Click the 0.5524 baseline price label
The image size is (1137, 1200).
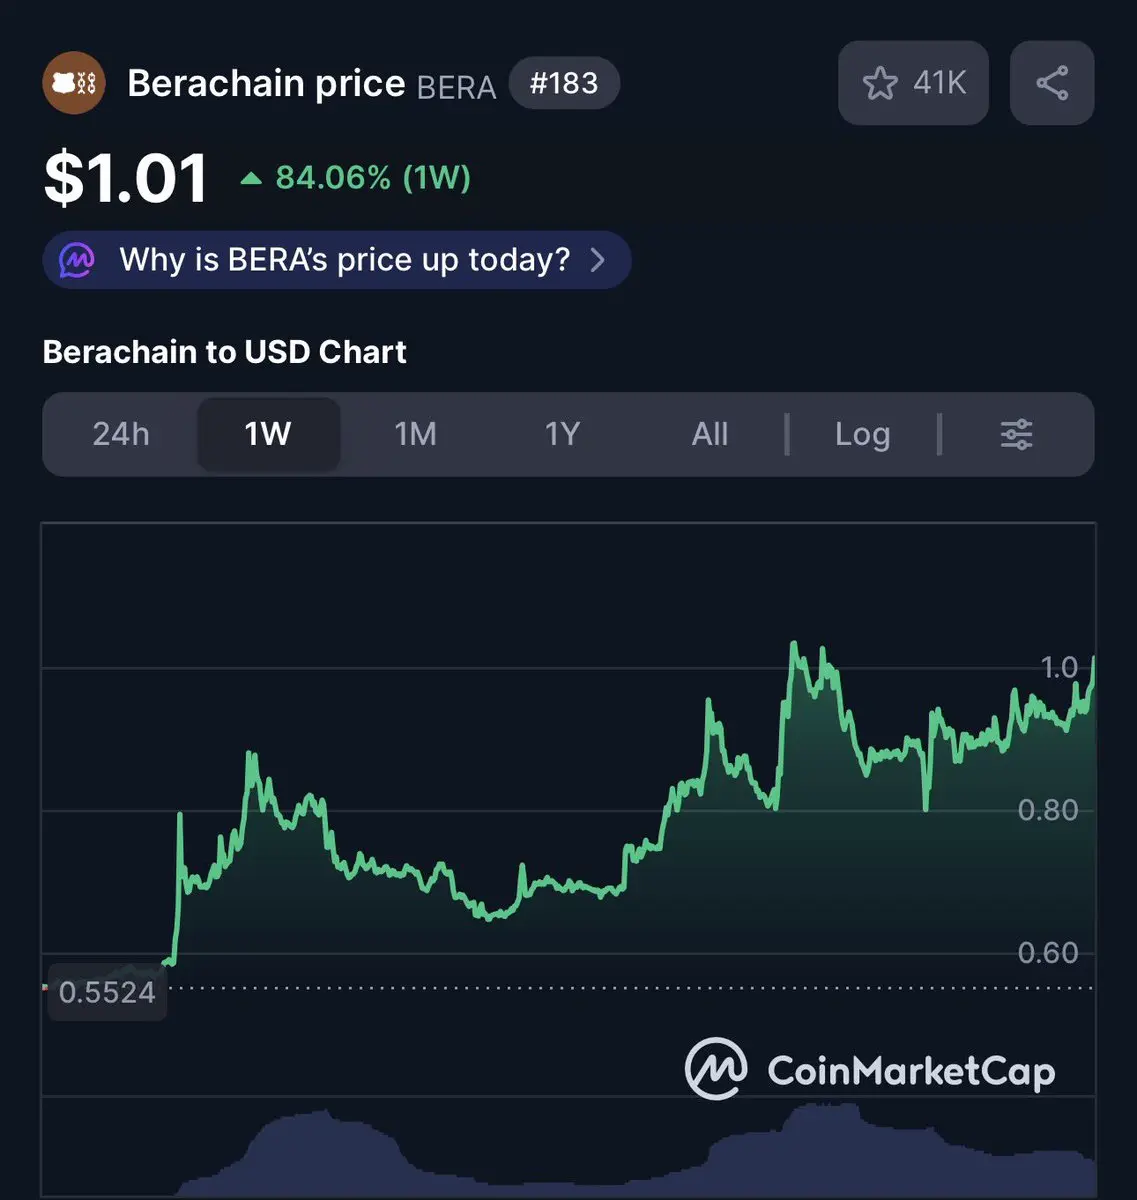(107, 992)
